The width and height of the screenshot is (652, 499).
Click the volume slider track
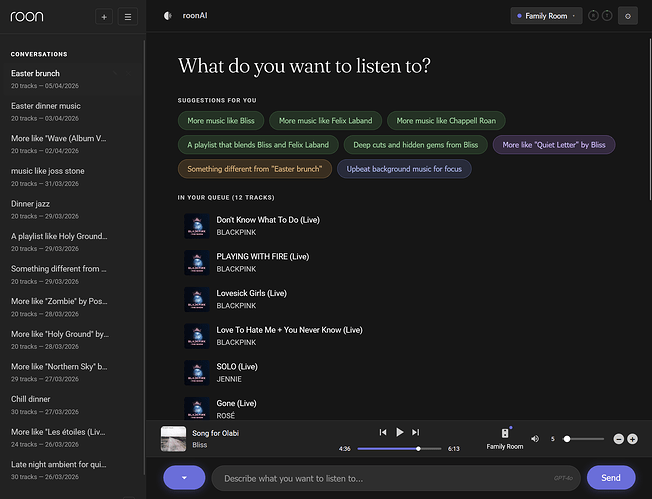(583, 439)
